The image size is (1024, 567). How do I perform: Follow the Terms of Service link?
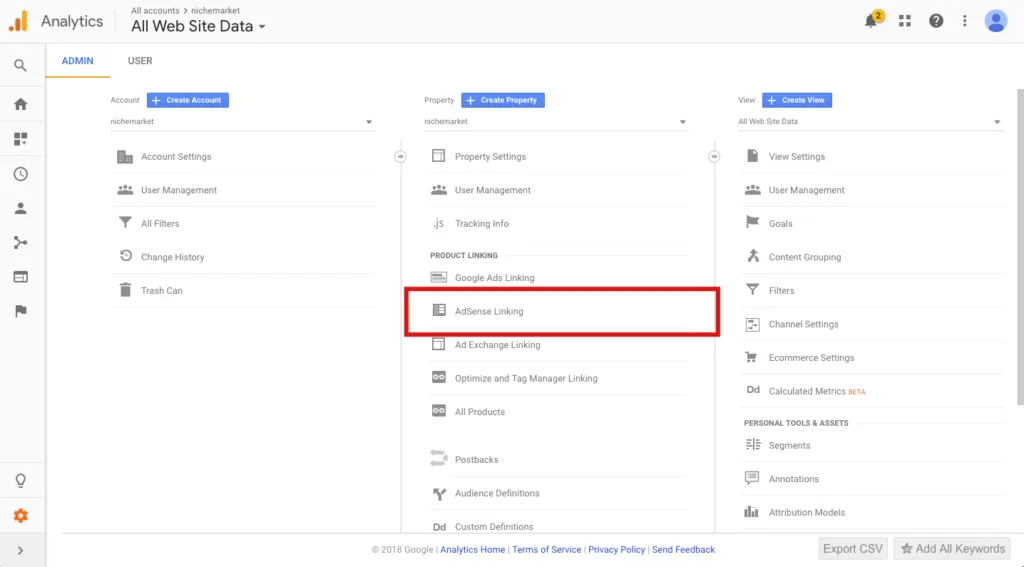click(547, 549)
